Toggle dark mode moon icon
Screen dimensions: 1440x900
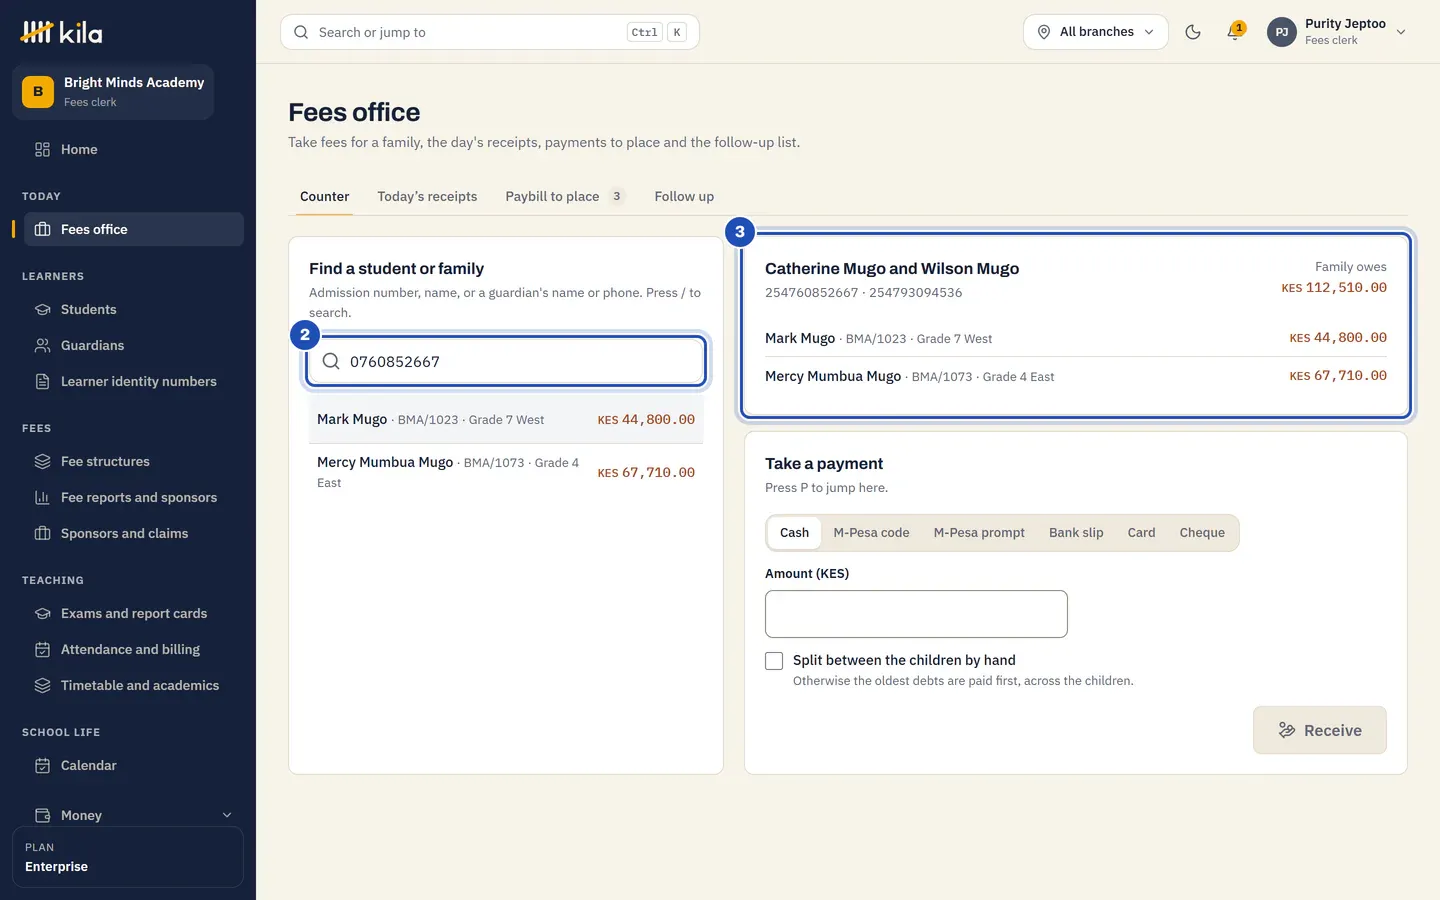pos(1192,32)
